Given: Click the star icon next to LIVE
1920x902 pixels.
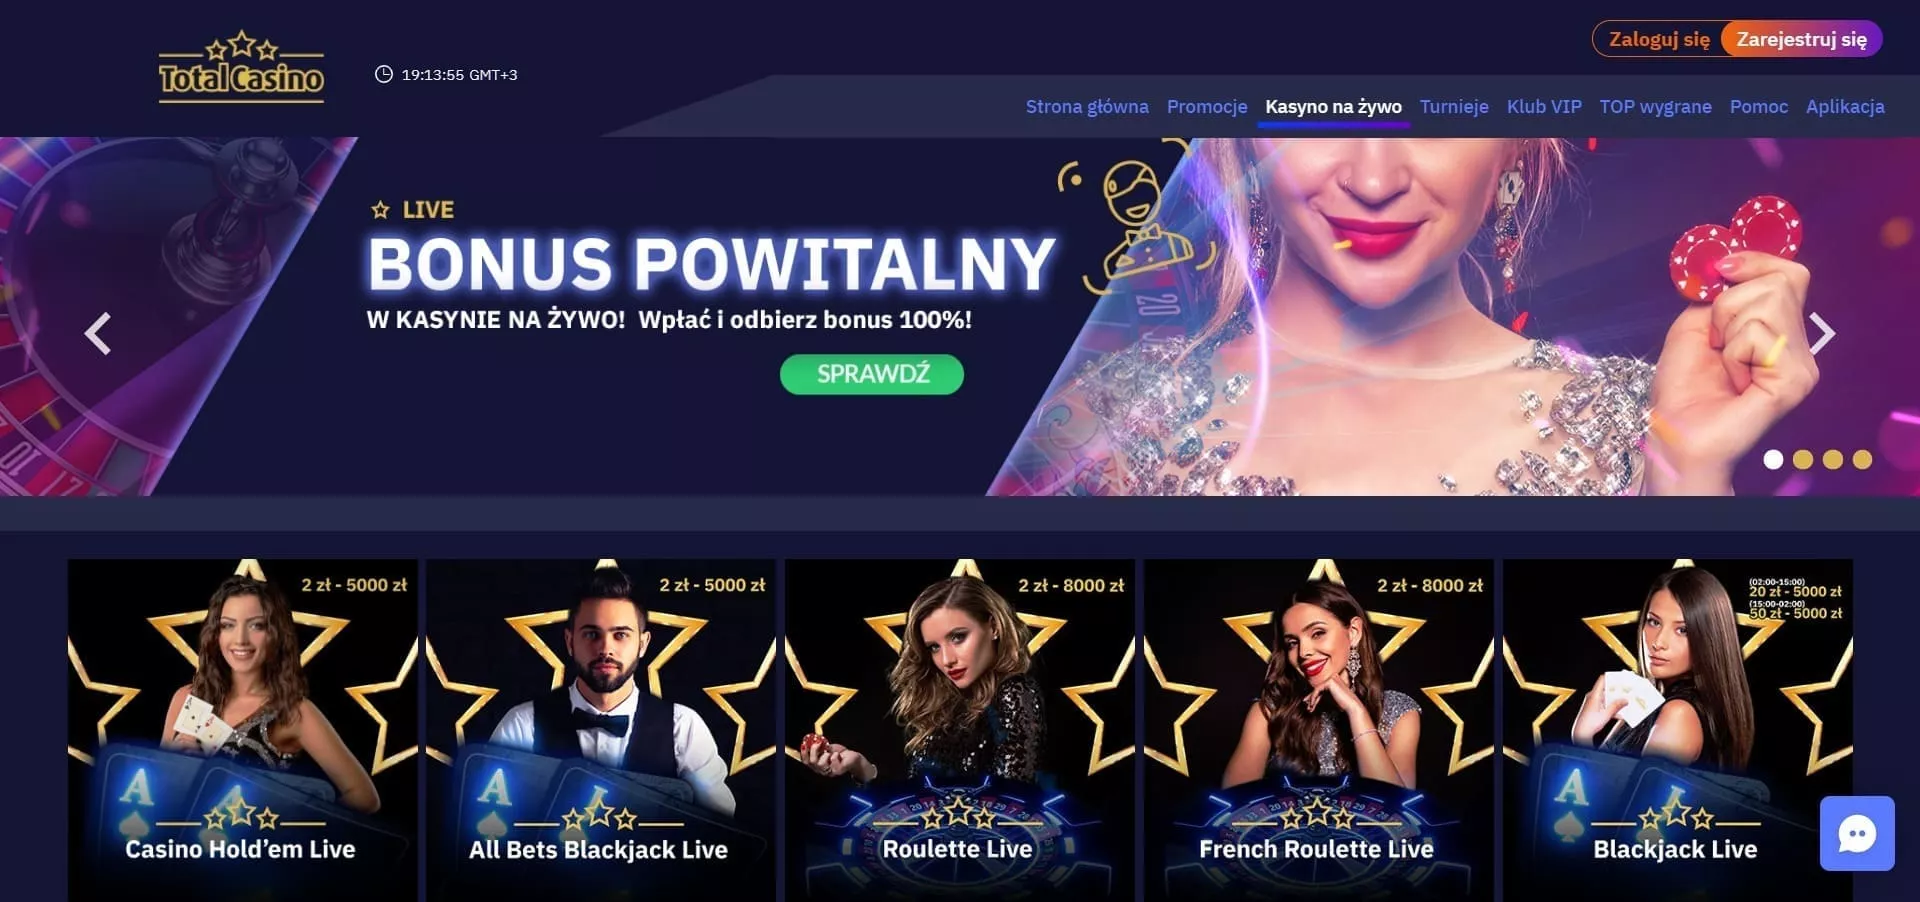Looking at the screenshot, I should tap(380, 210).
